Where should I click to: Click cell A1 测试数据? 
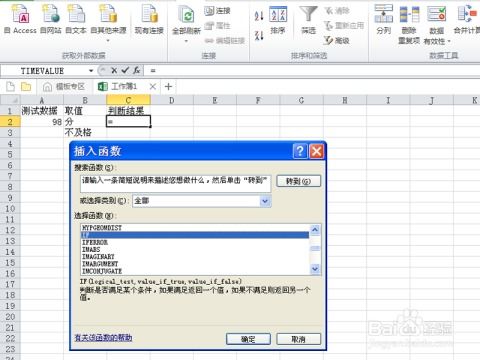pyautogui.click(x=42, y=111)
